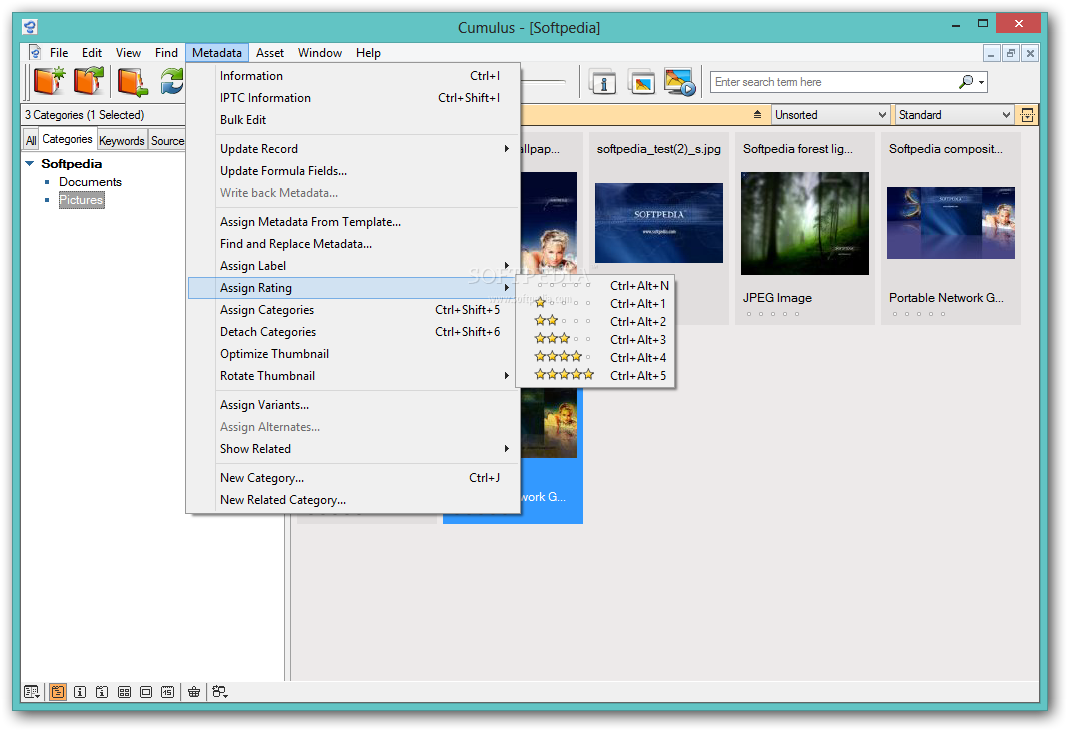The width and height of the screenshot is (1068, 731).
Task: Collapse the Softpedia category tree
Action: (29, 164)
